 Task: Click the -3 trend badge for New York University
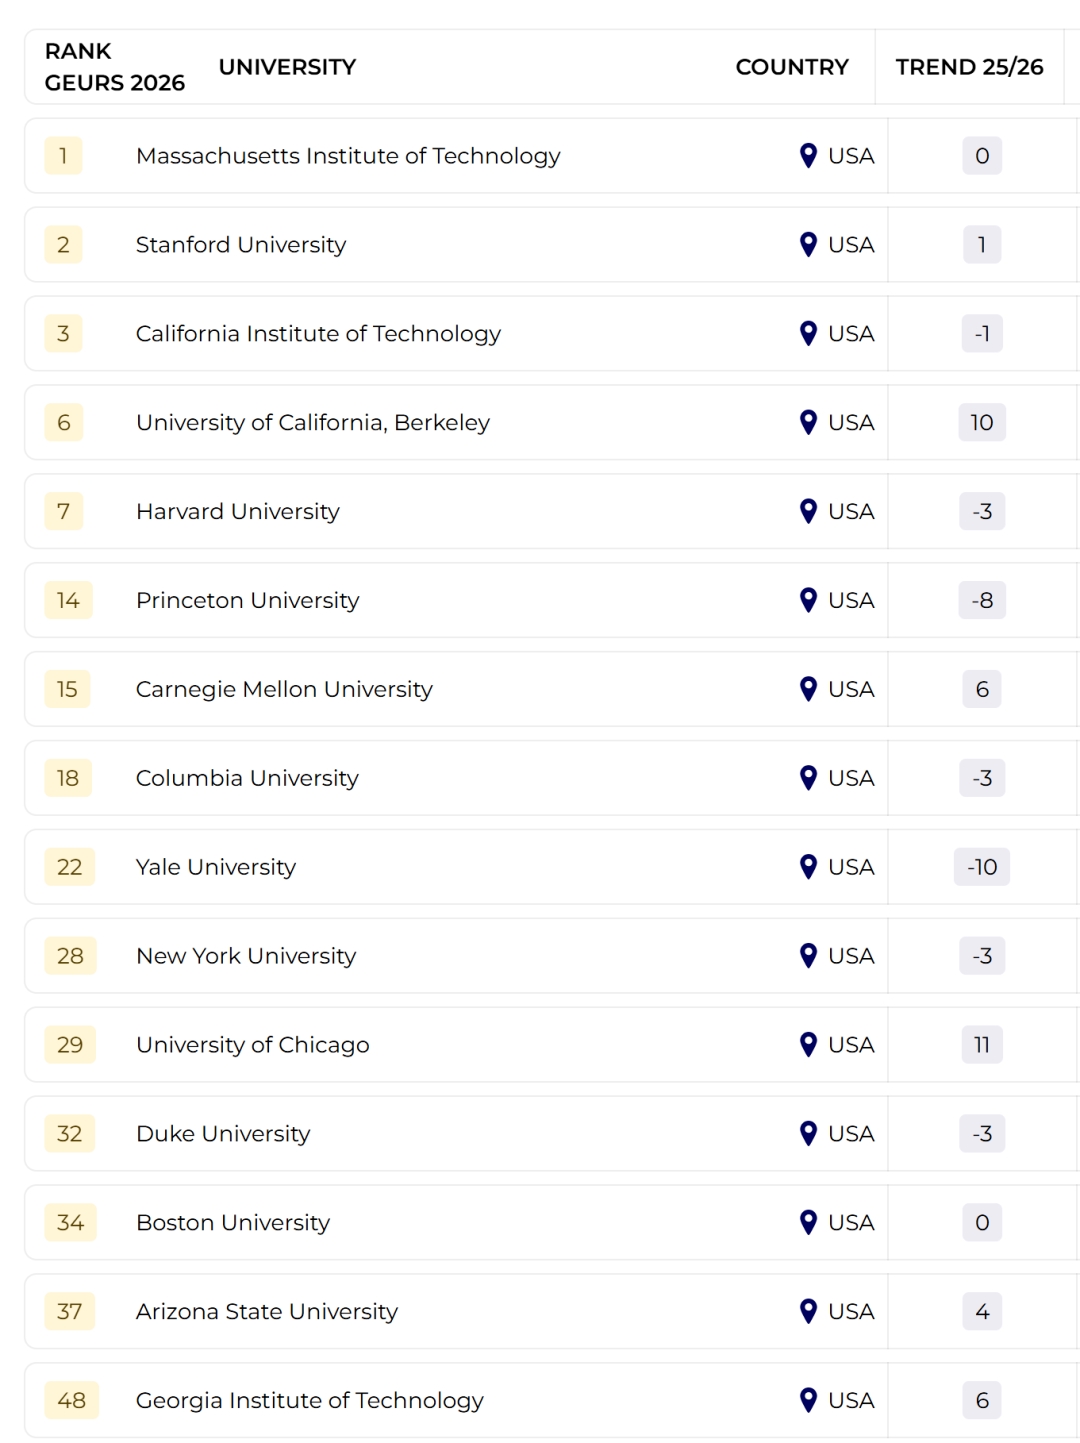[982, 956]
